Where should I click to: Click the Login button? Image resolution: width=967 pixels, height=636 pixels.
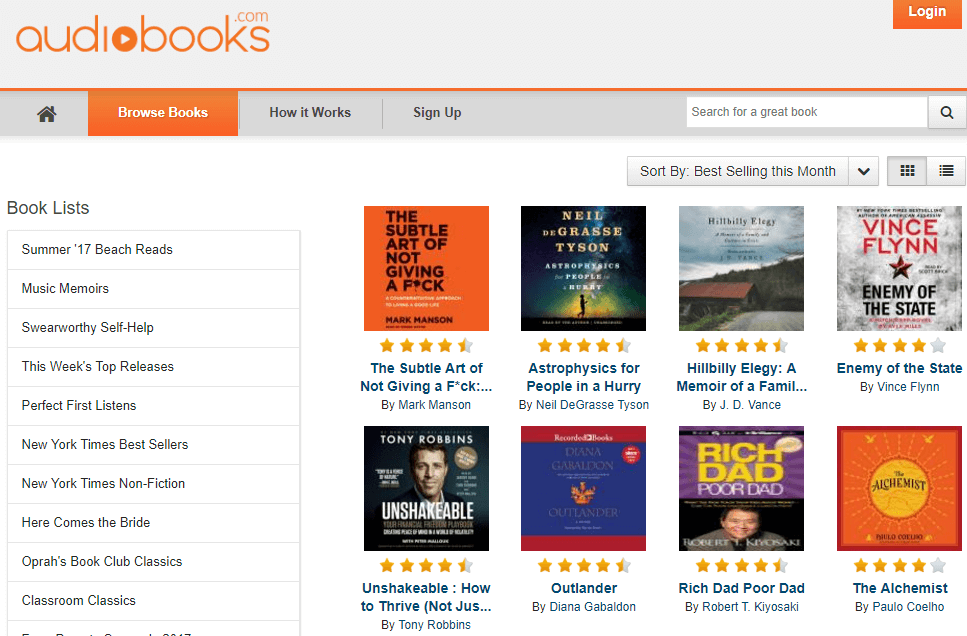(x=927, y=12)
